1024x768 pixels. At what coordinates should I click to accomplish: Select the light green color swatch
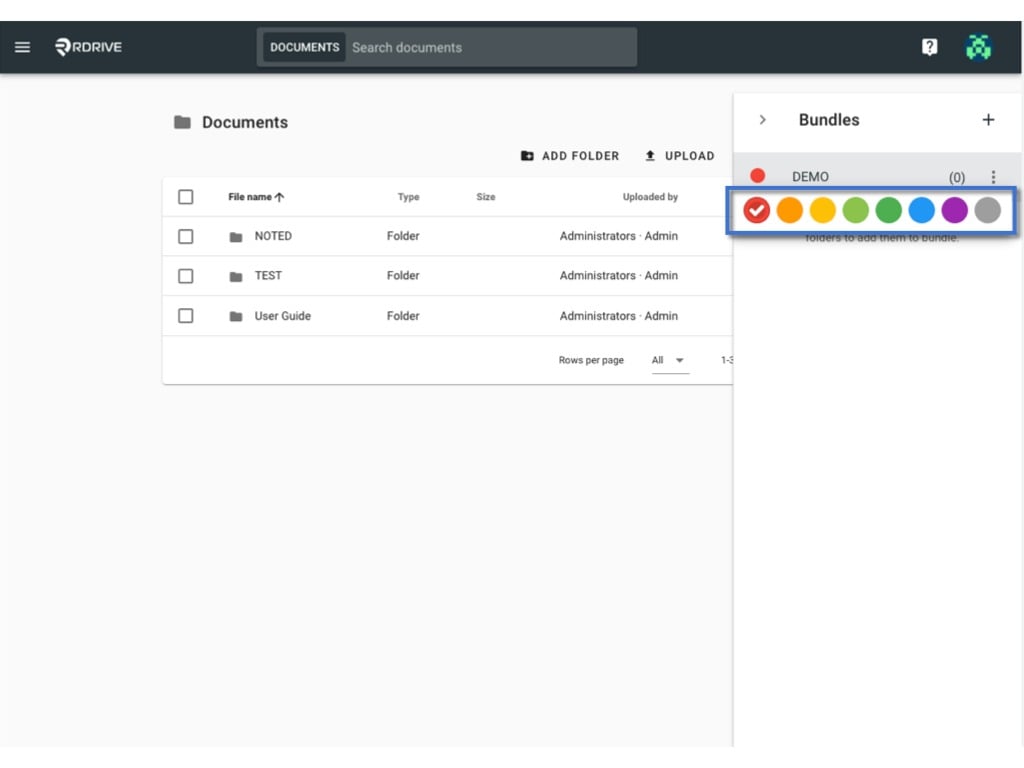point(856,210)
